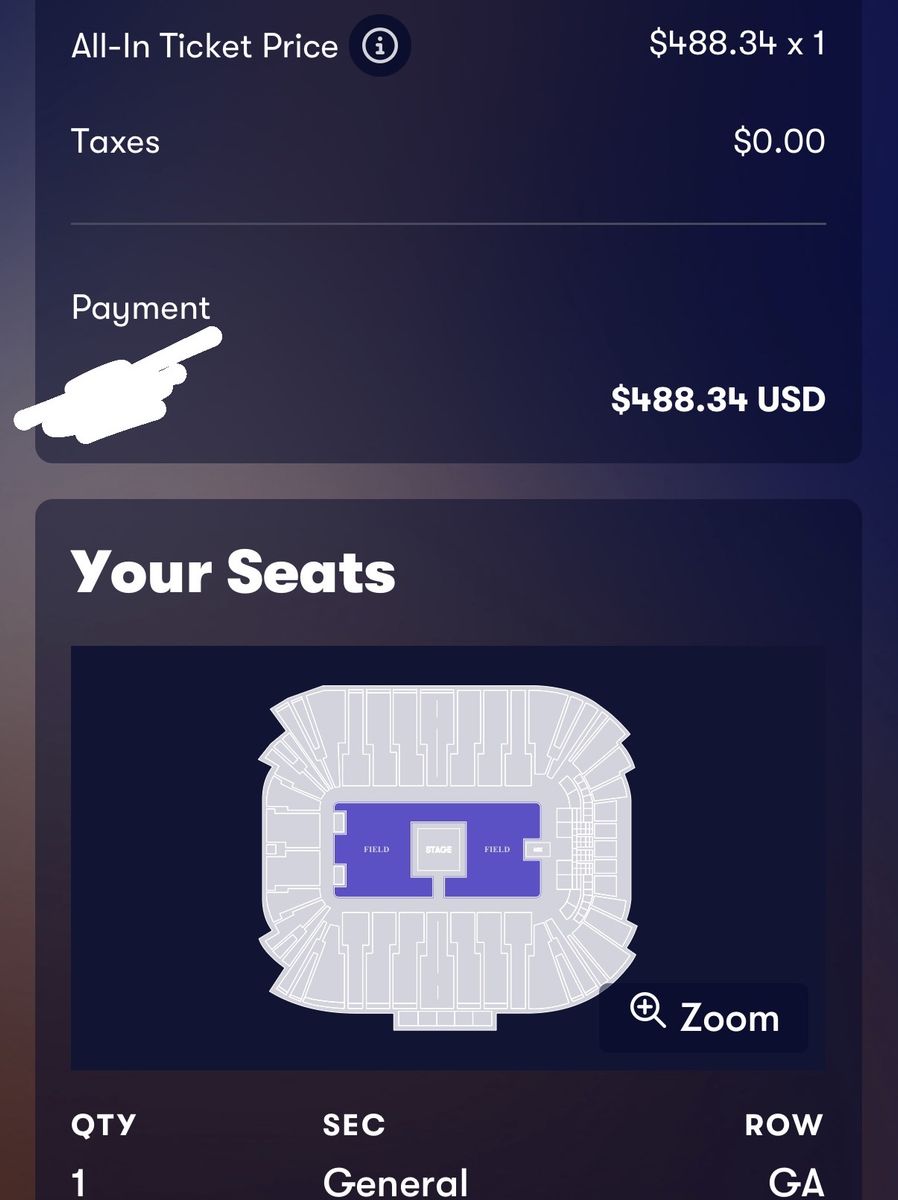This screenshot has width=898, height=1200.
Task: Tap the 'General' section value
Action: point(395,1184)
